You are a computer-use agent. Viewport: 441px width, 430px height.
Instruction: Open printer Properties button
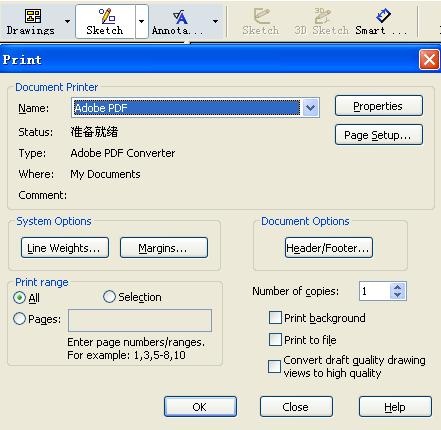click(379, 106)
